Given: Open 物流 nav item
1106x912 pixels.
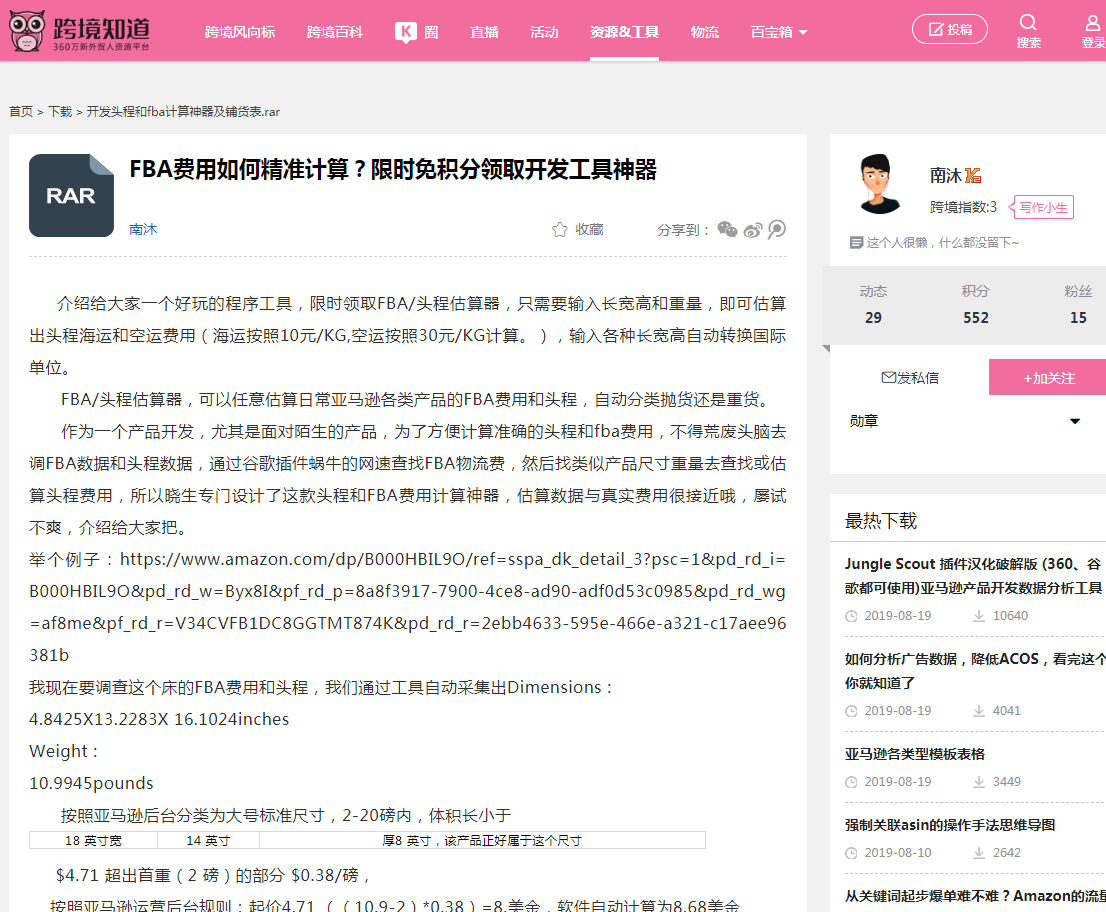Looking at the screenshot, I should pos(705,32).
